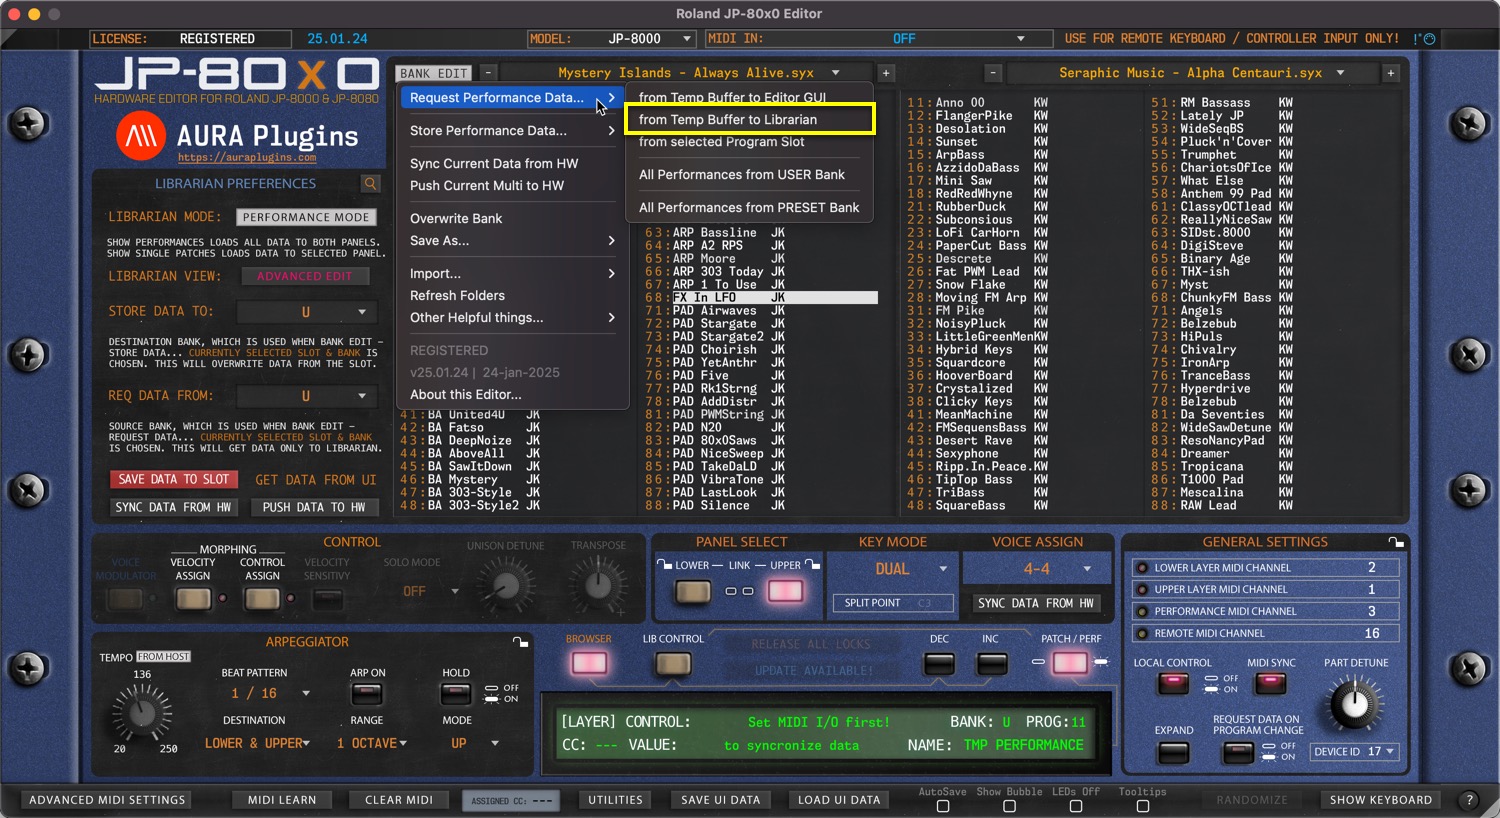
Task: Click the General Settings lock icon
Action: click(x=1396, y=542)
